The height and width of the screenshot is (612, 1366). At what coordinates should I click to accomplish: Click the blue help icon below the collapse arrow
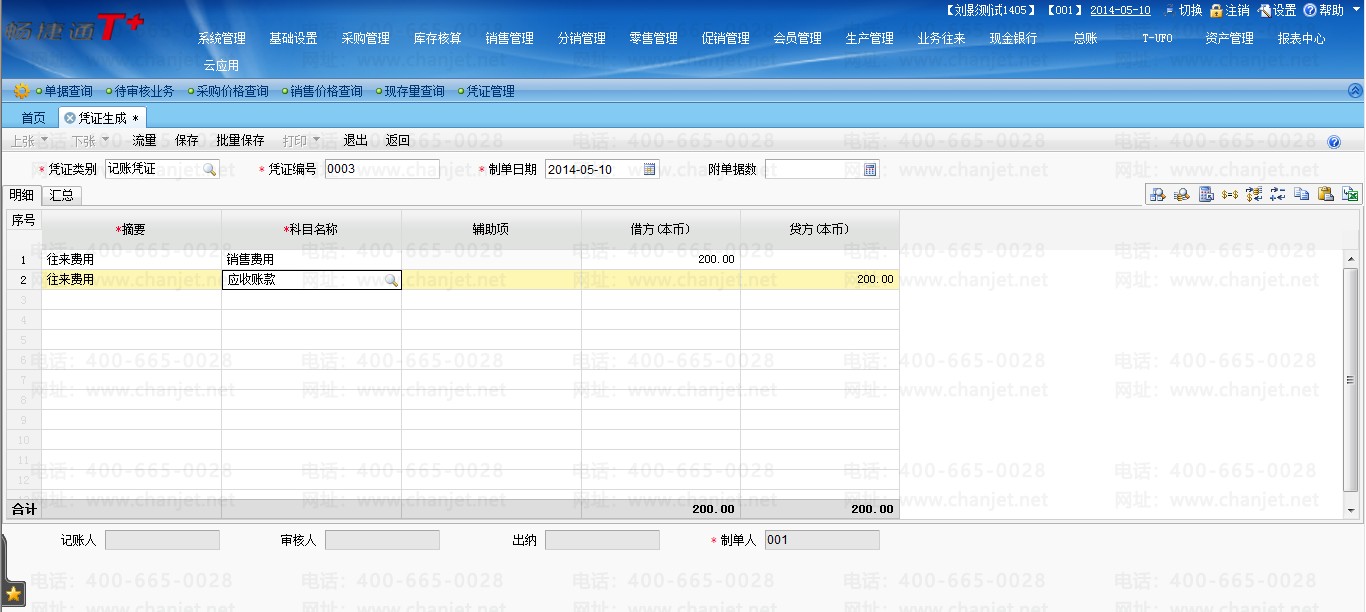tap(1334, 142)
